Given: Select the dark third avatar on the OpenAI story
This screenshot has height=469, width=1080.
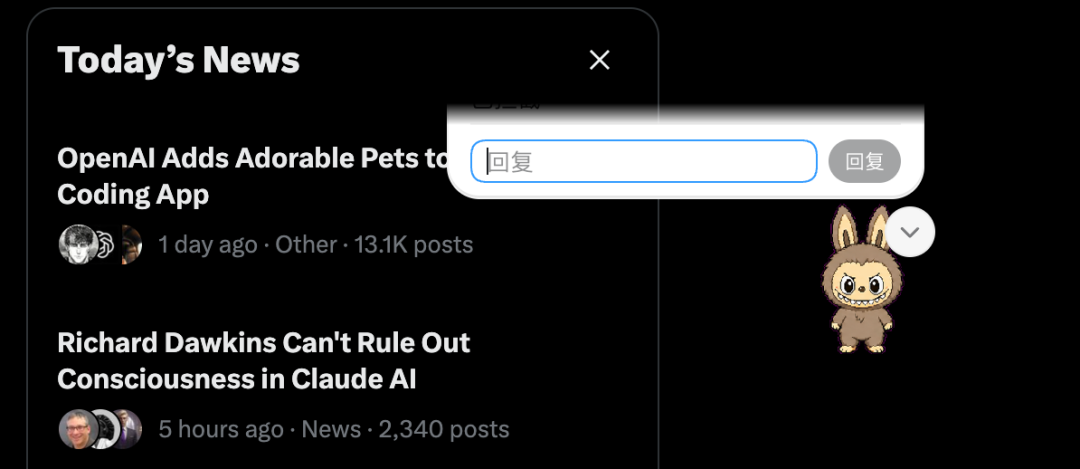Looking at the screenshot, I should click(x=131, y=244).
